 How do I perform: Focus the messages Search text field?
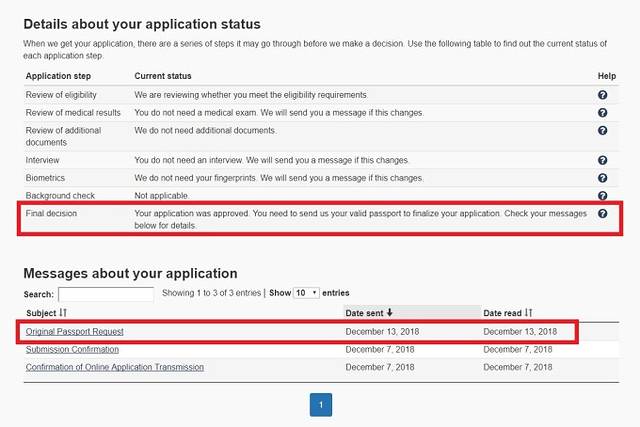tap(106, 294)
